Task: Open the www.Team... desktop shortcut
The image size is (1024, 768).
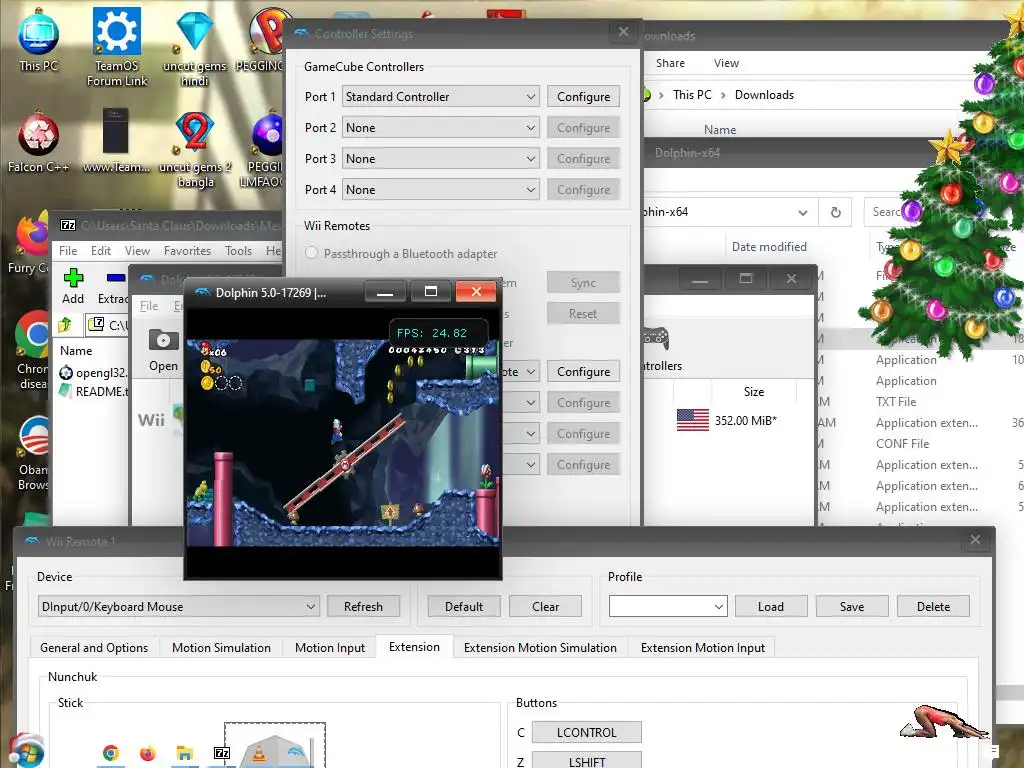Action: [116, 142]
